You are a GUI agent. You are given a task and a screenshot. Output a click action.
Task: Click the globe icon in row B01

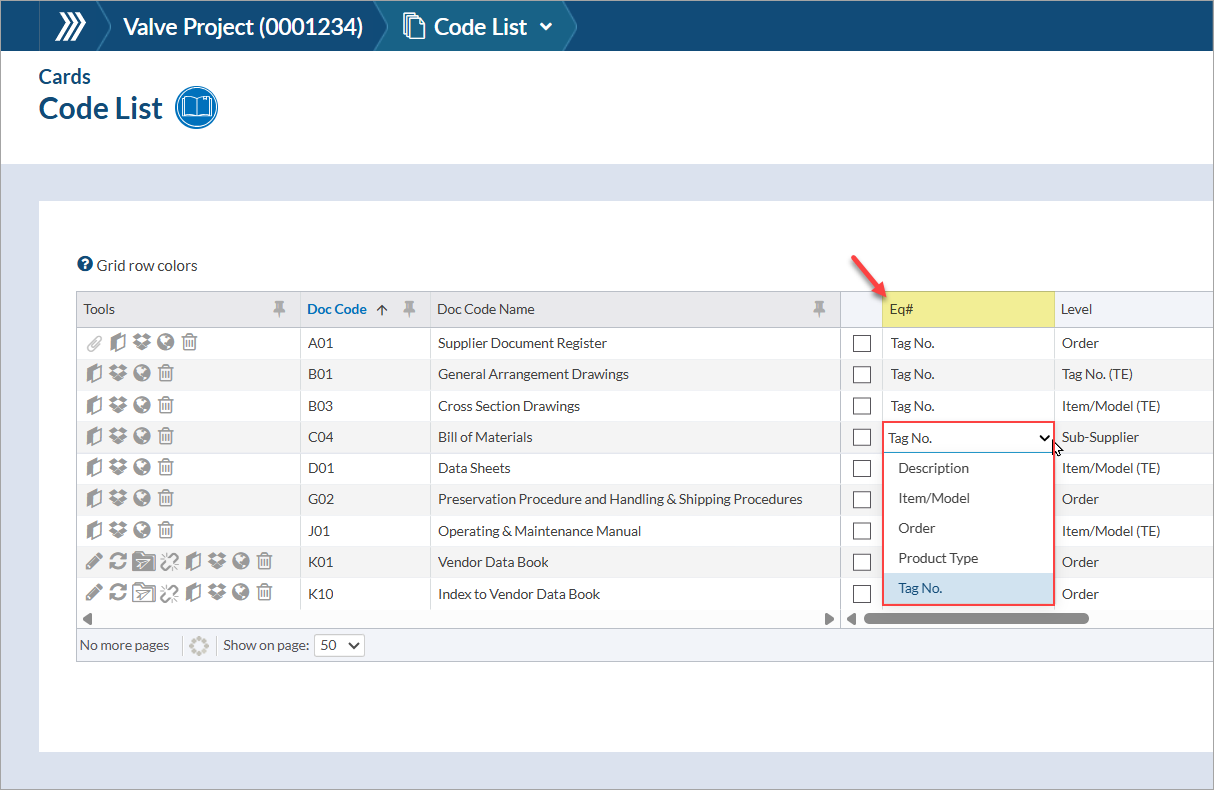pyautogui.click(x=142, y=374)
